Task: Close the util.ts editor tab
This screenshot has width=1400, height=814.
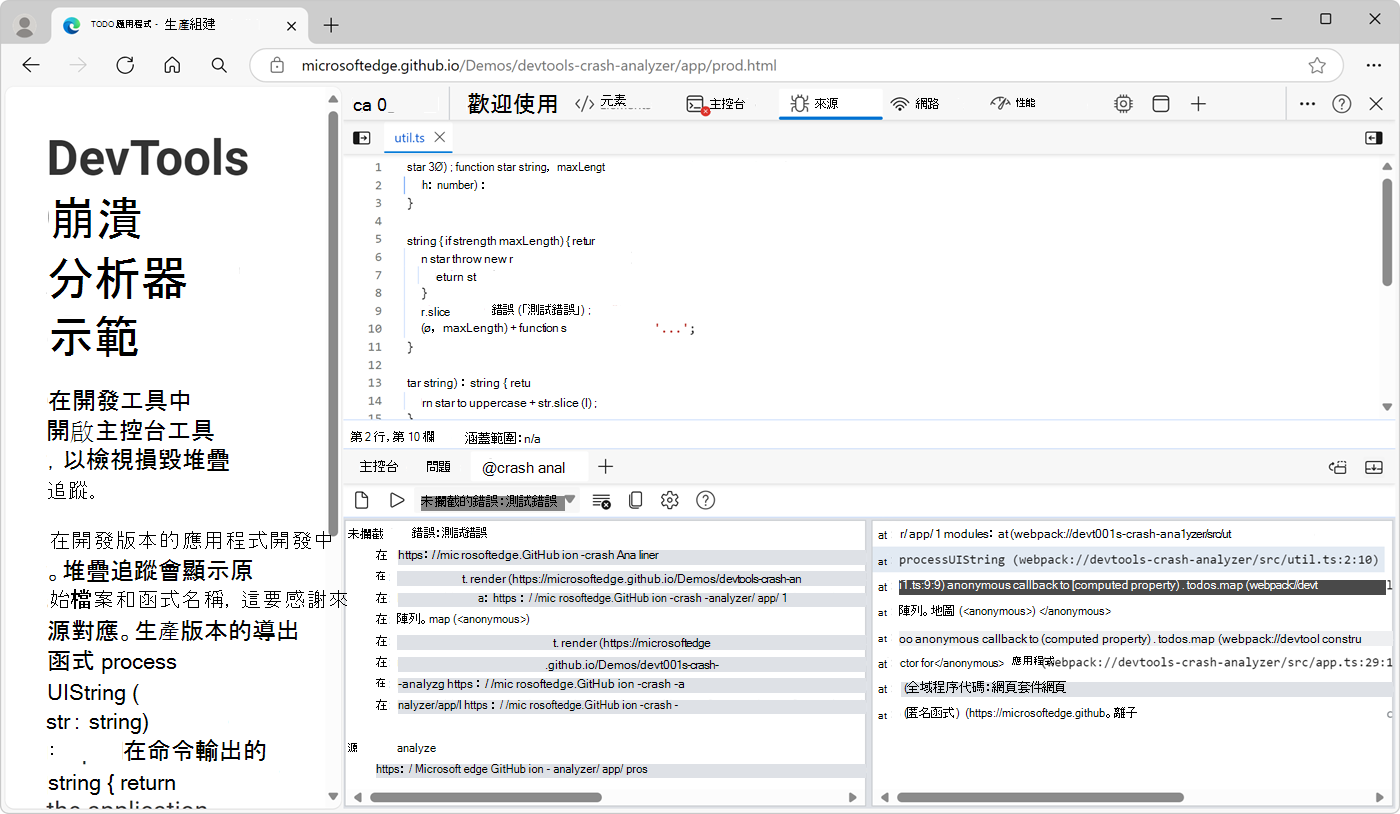Action: [x=438, y=137]
